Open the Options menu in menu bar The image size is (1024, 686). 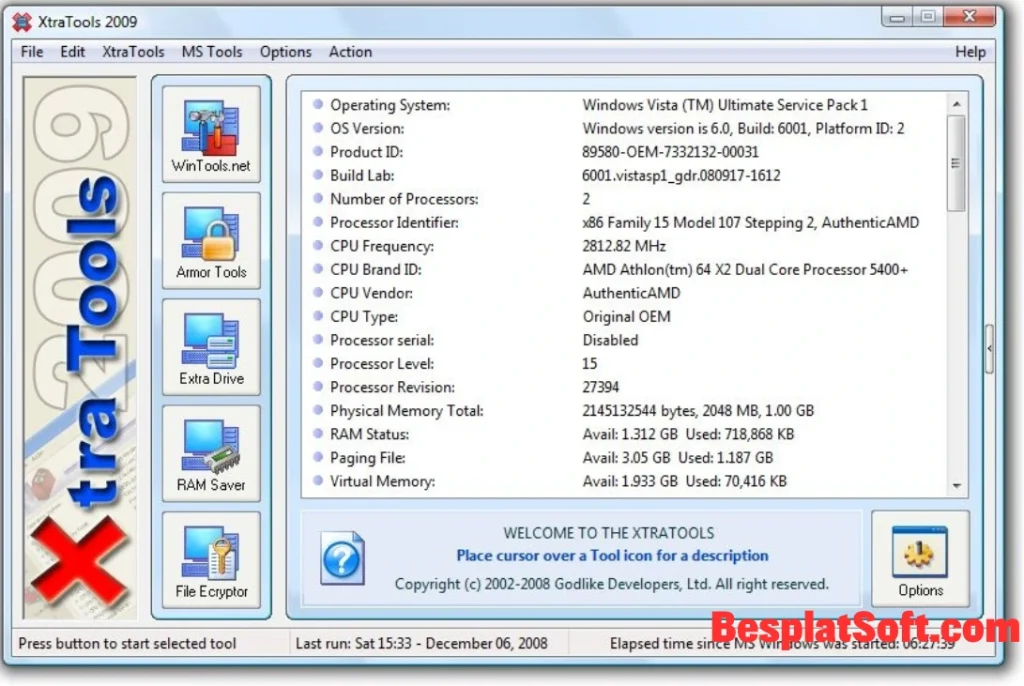click(285, 52)
